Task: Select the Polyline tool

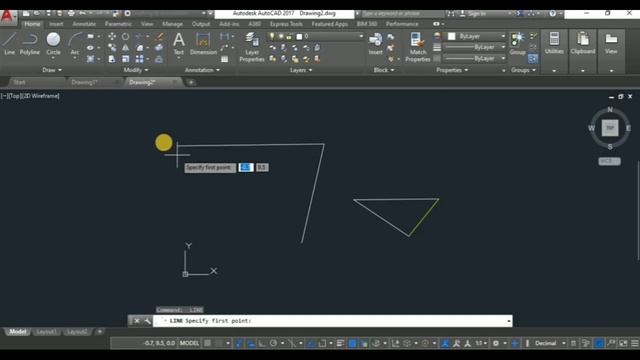Action: point(30,44)
